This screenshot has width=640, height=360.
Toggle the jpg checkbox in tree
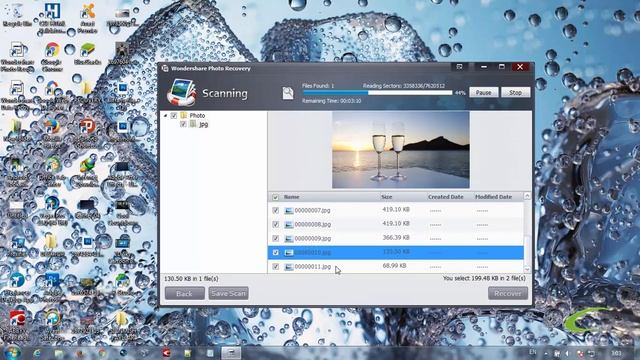[183, 124]
